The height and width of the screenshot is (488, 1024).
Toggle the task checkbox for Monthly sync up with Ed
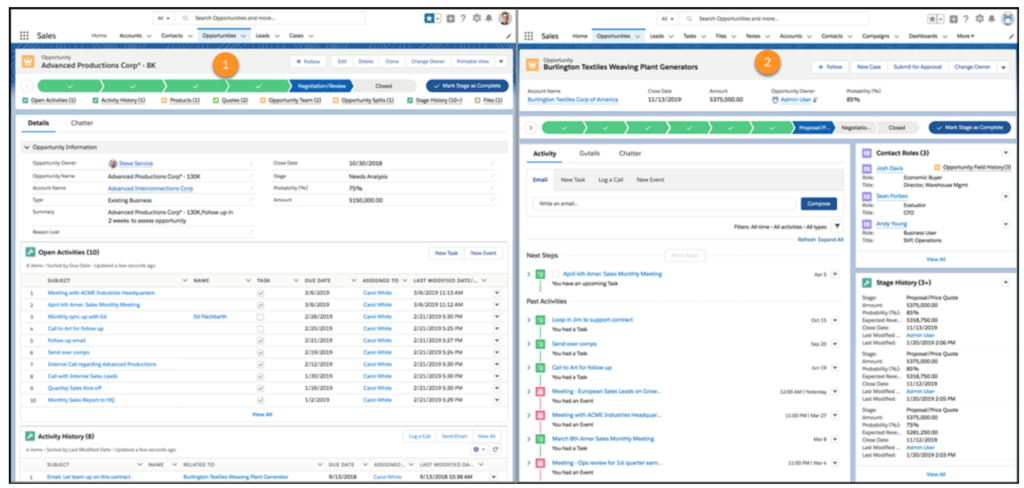coord(261,317)
